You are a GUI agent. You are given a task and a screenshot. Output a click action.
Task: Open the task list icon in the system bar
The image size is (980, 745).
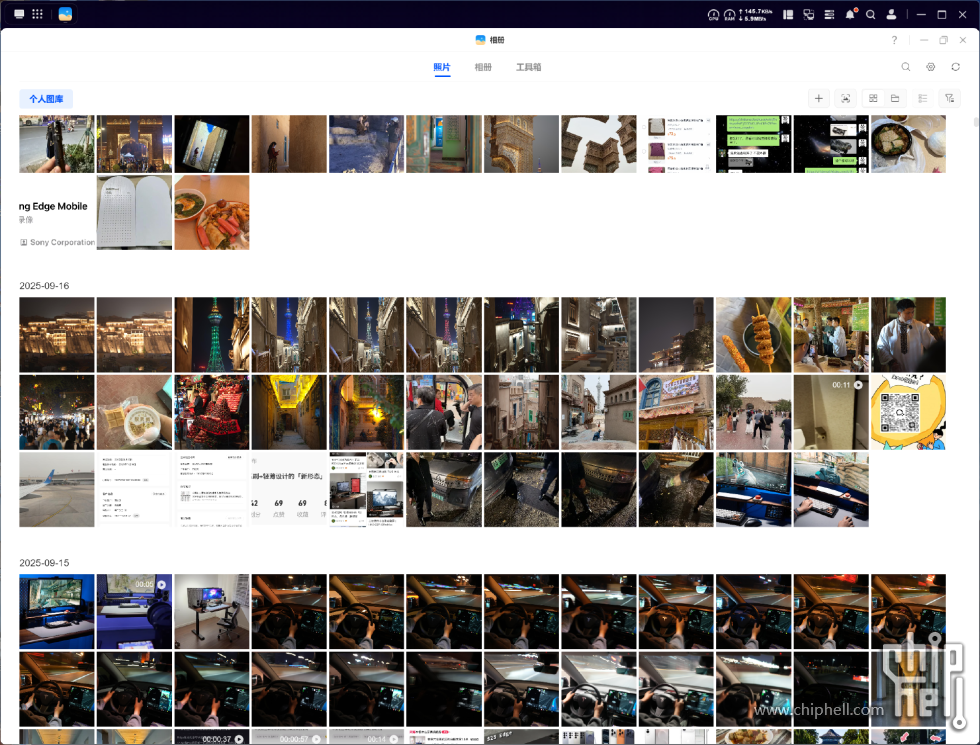(829, 14)
